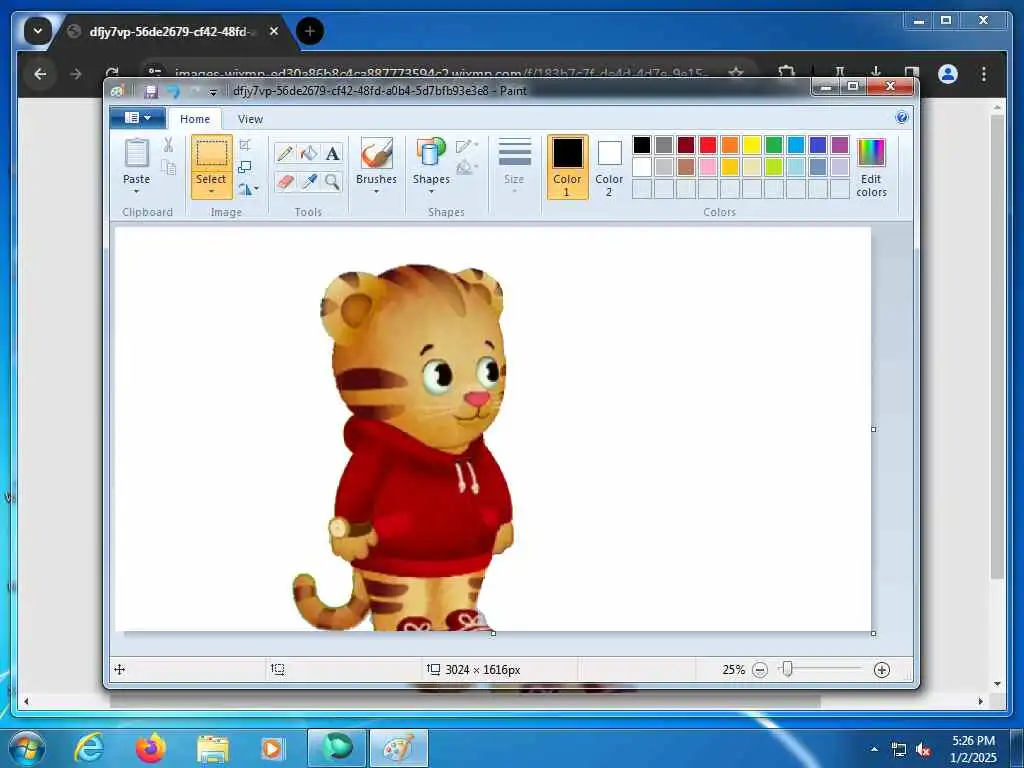Open a new Chrome tab

pos(310,31)
